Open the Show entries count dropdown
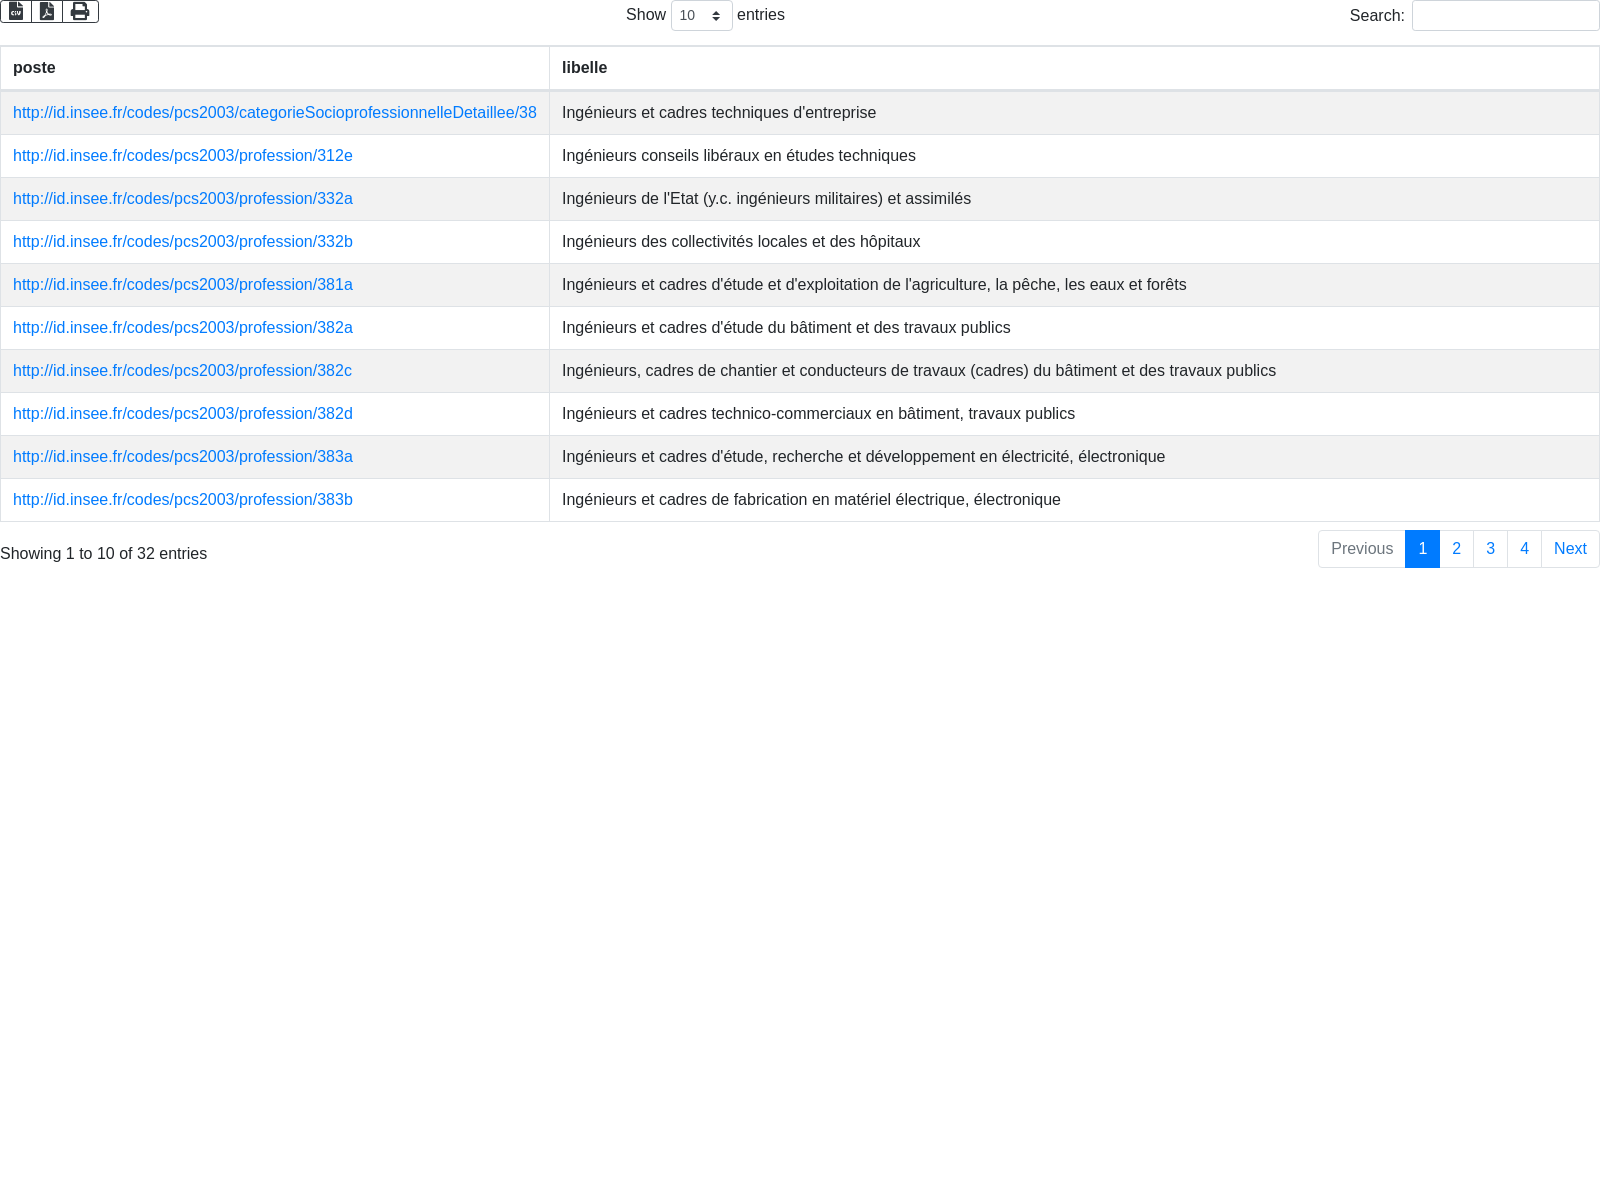 point(701,16)
